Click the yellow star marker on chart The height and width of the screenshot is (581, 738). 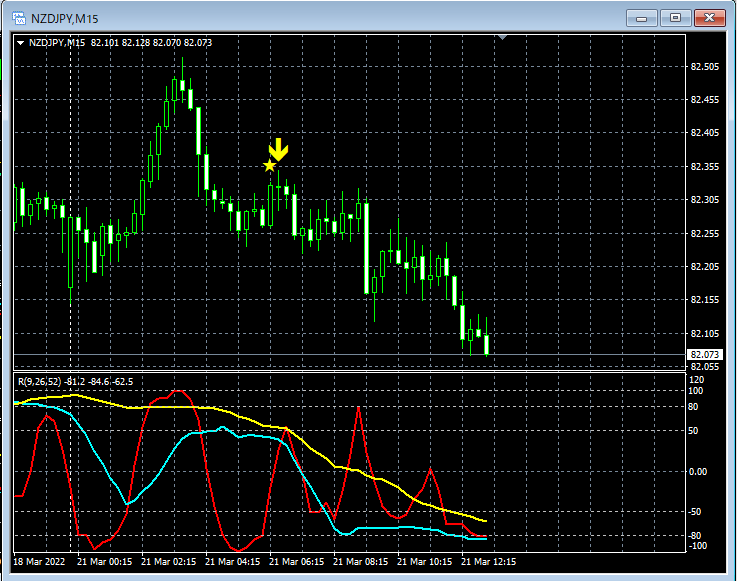point(269,166)
